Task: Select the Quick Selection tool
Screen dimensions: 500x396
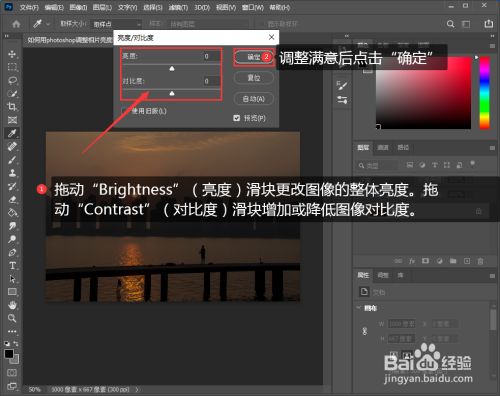Action: (12, 94)
